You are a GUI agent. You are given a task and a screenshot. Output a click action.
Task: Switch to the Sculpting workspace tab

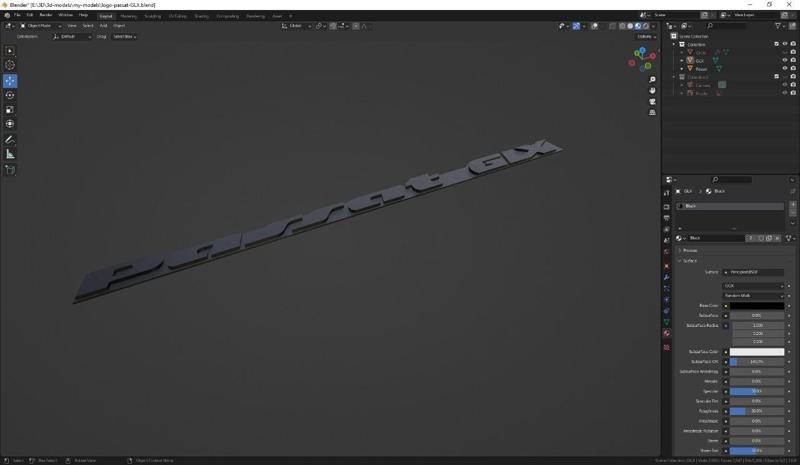[153, 16]
